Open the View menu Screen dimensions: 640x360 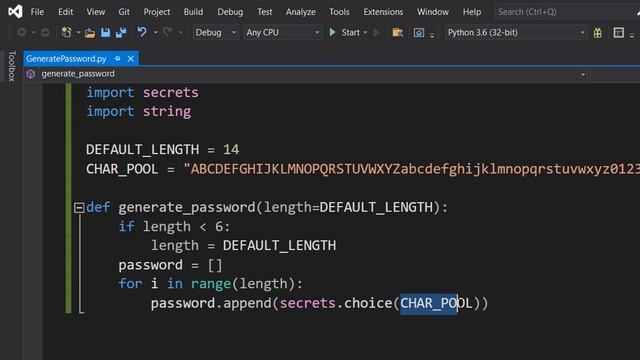click(x=96, y=12)
